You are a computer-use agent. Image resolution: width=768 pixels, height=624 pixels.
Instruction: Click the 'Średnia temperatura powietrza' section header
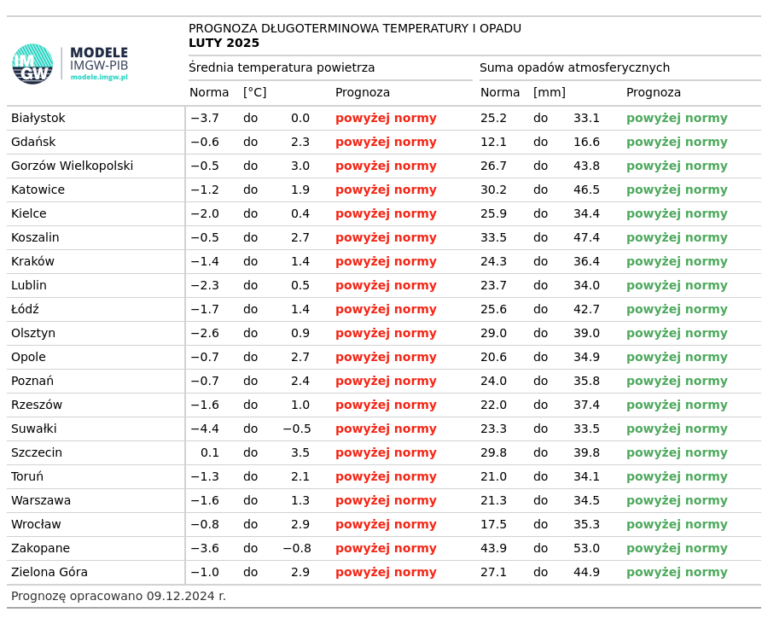pos(282,68)
